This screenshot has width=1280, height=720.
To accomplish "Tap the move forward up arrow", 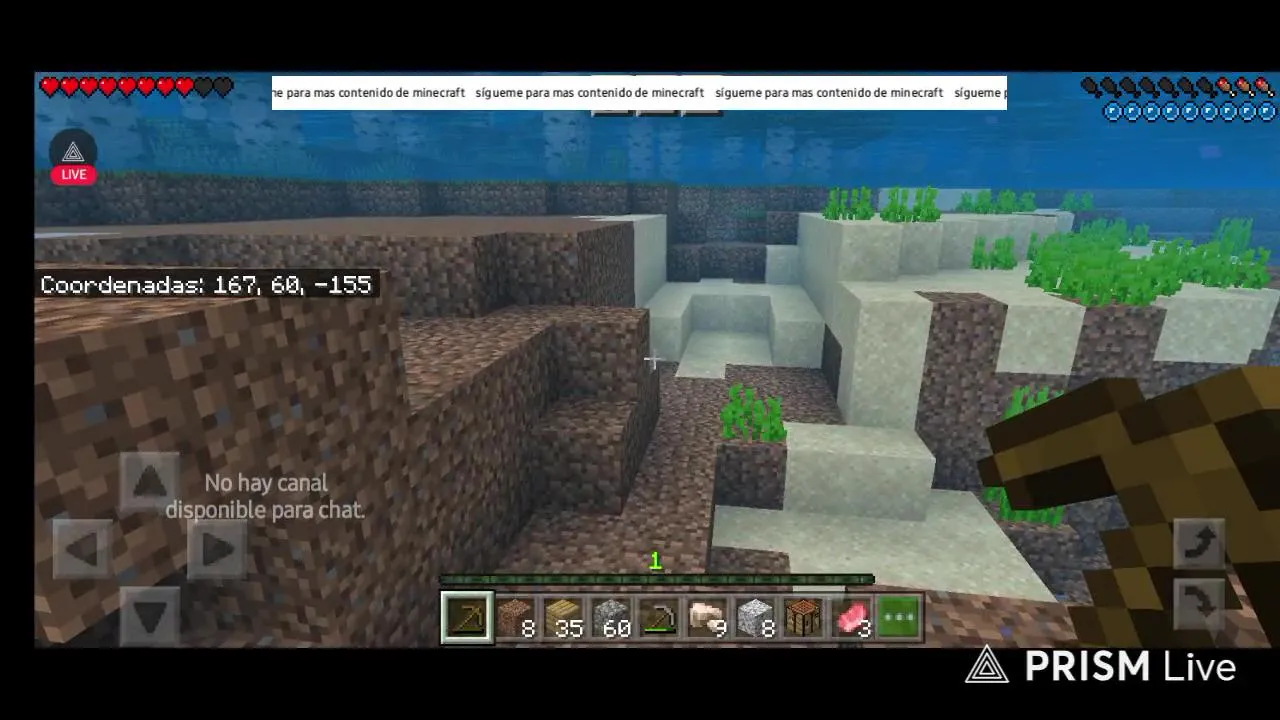I will point(149,482).
